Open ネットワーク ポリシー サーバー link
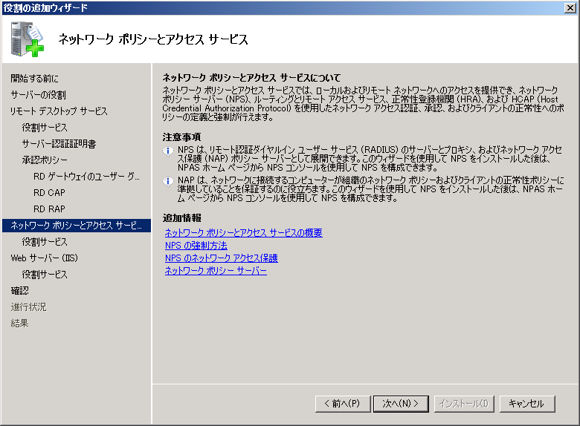 216,271
